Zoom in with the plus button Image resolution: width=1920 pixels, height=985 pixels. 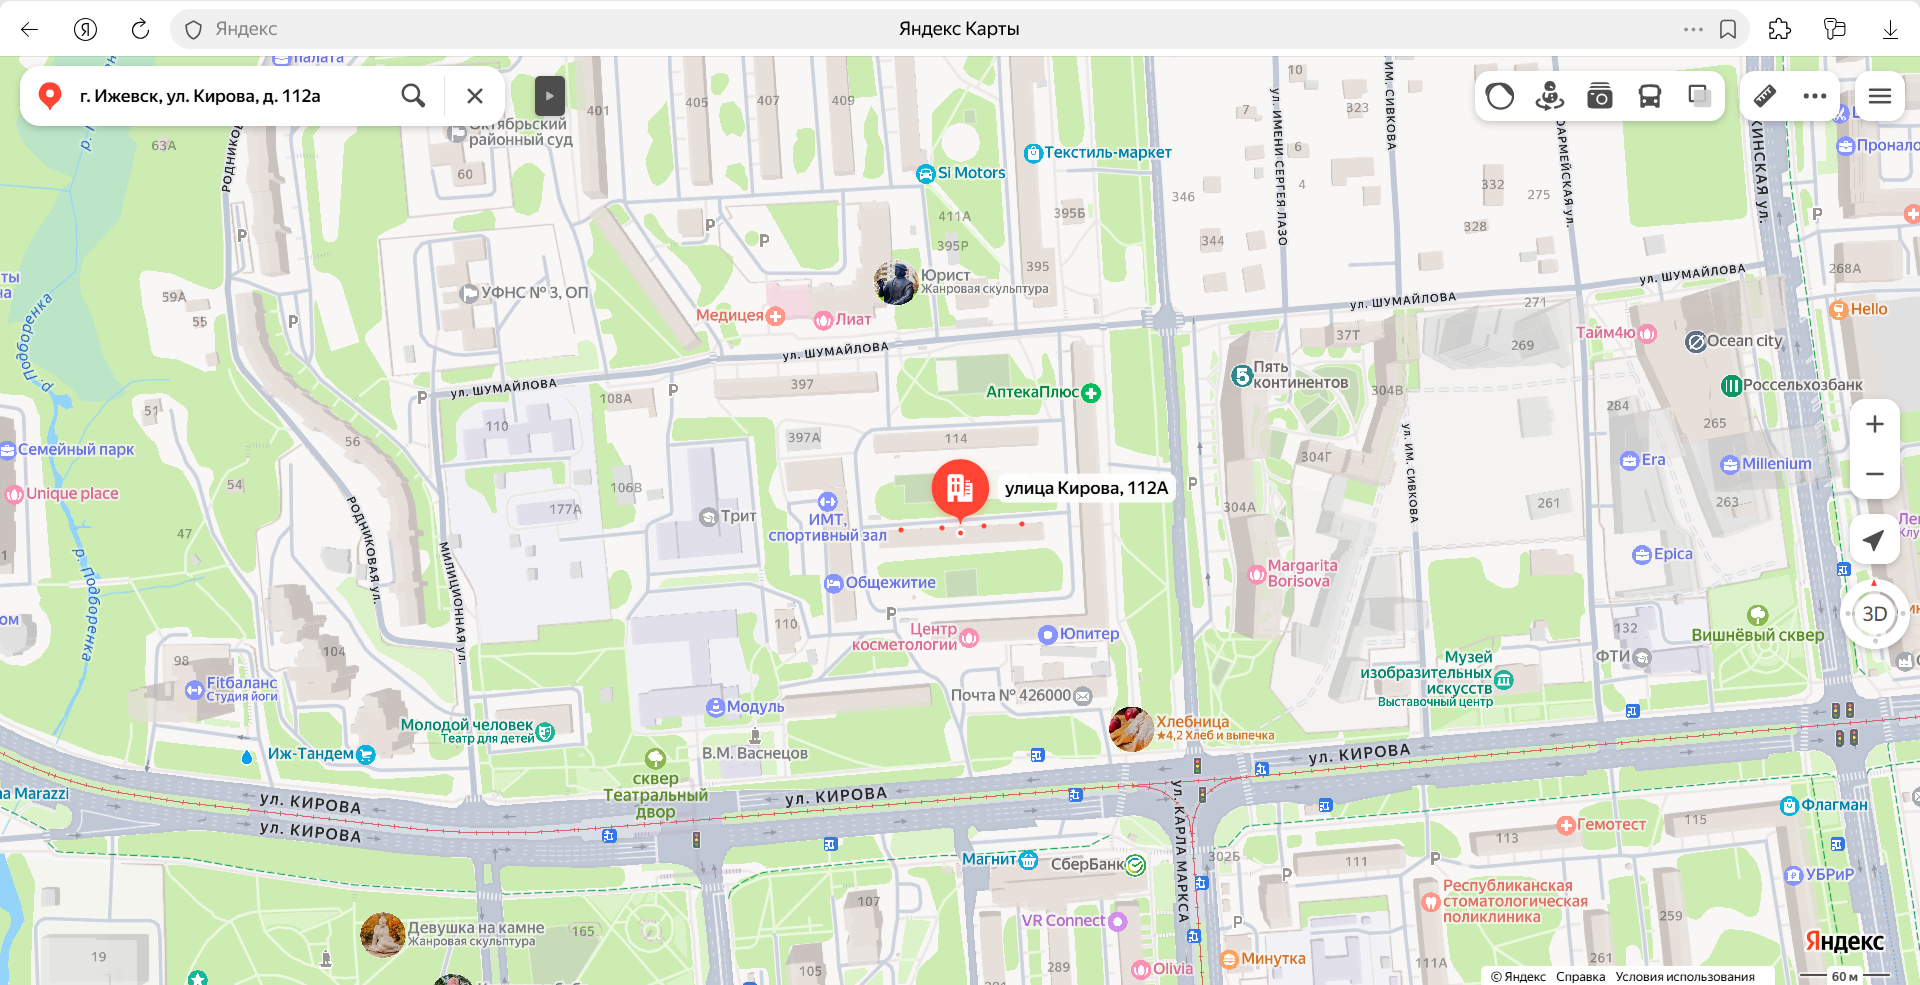pyautogui.click(x=1875, y=424)
